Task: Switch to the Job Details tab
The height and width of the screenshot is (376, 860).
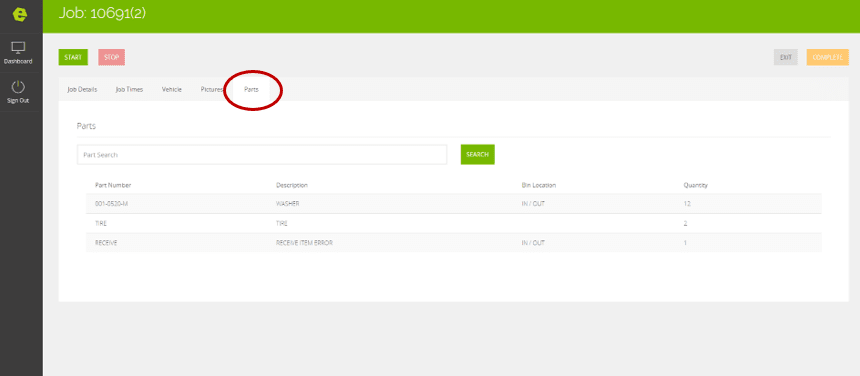Action: pos(82,89)
